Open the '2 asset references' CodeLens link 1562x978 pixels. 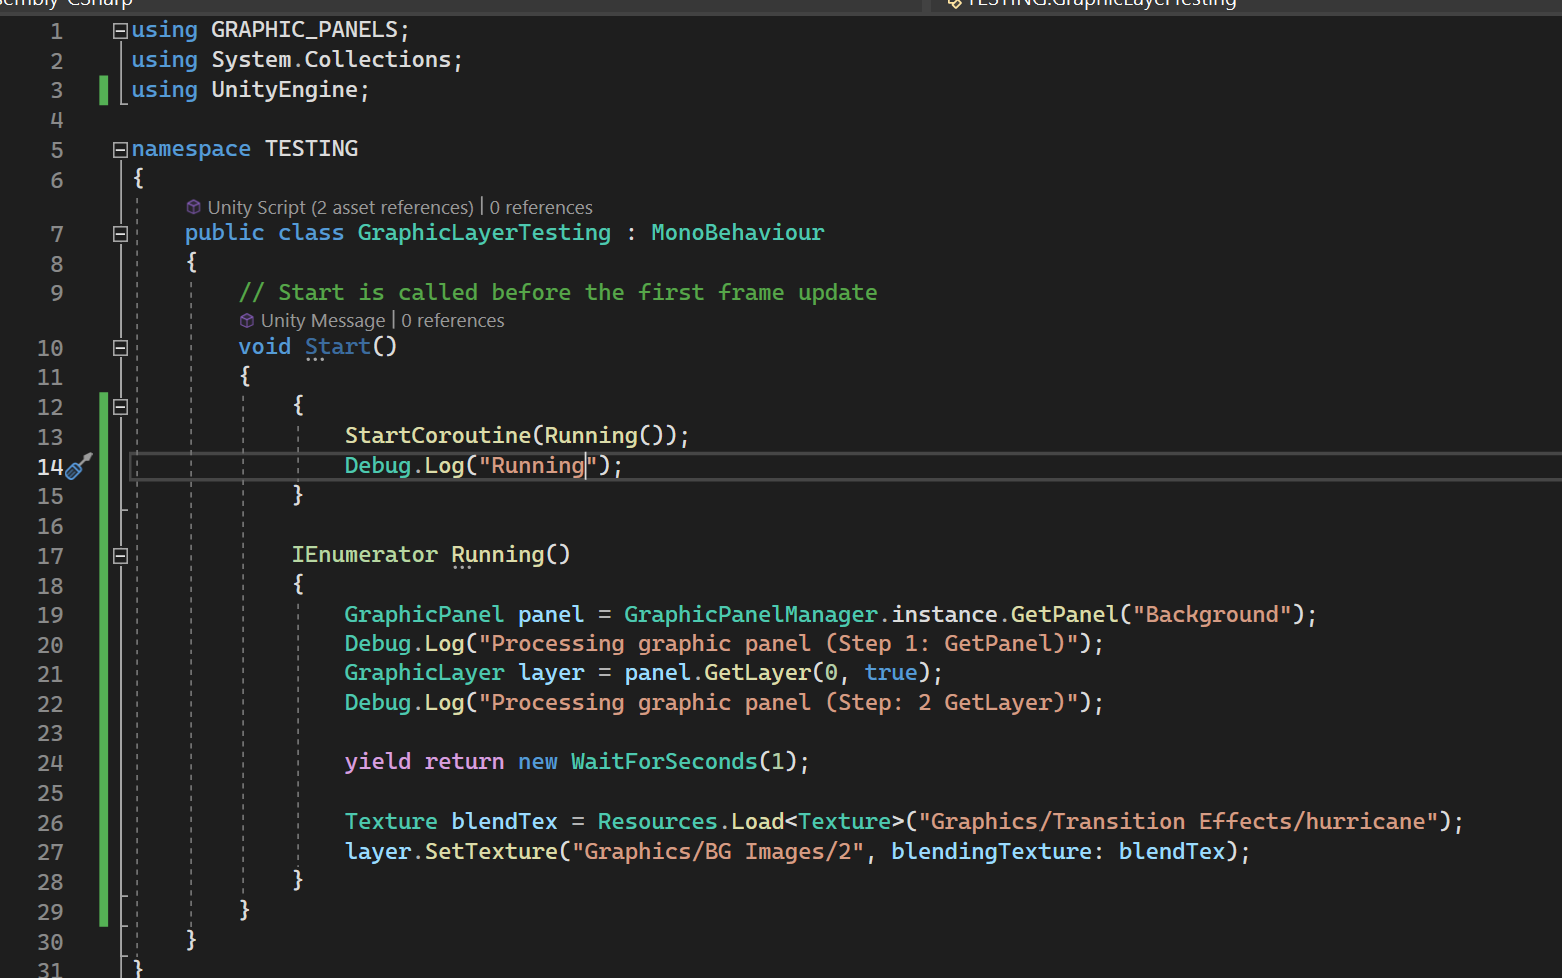[392, 207]
